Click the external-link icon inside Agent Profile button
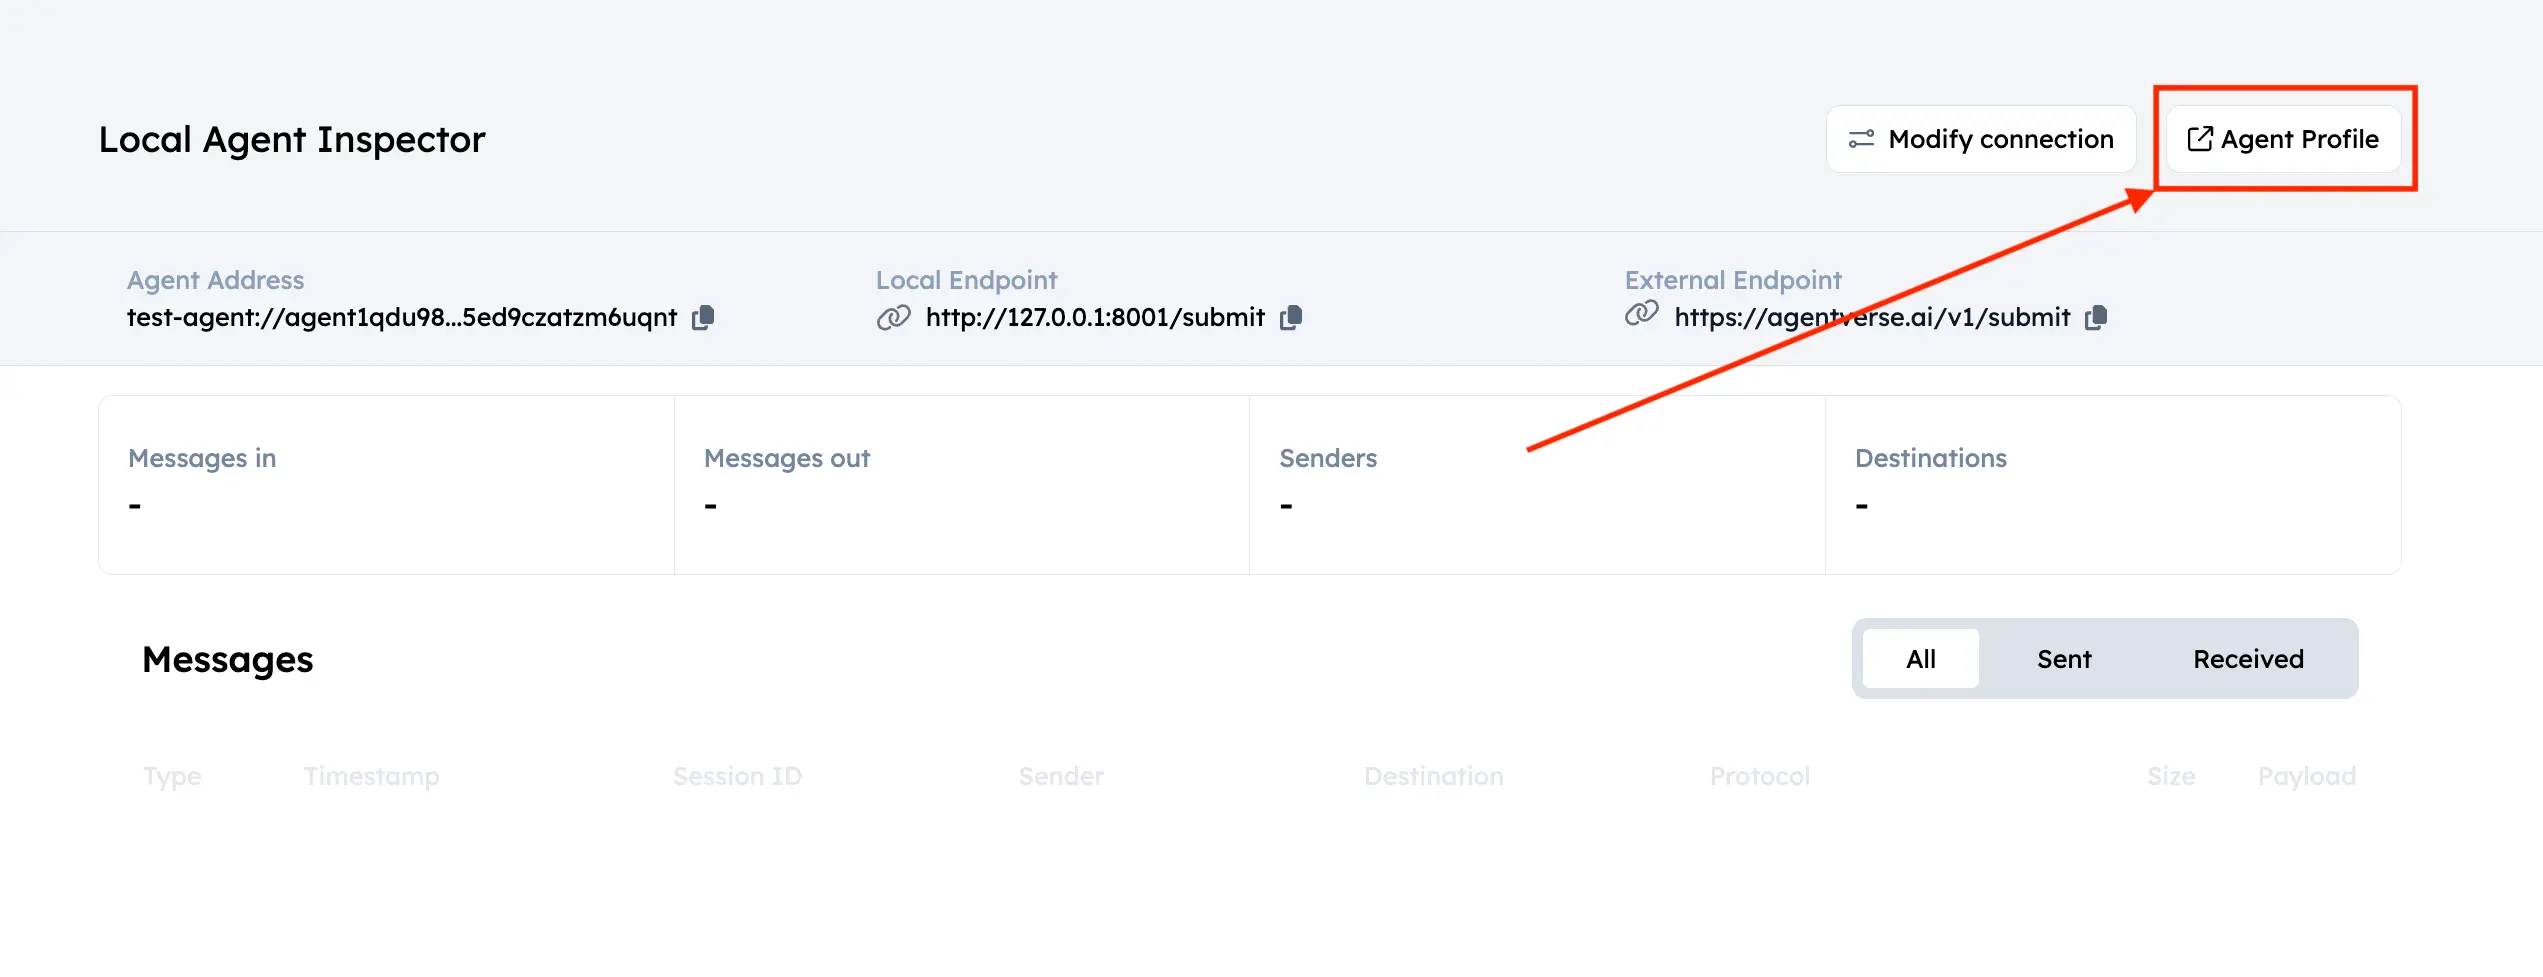 [2199, 139]
